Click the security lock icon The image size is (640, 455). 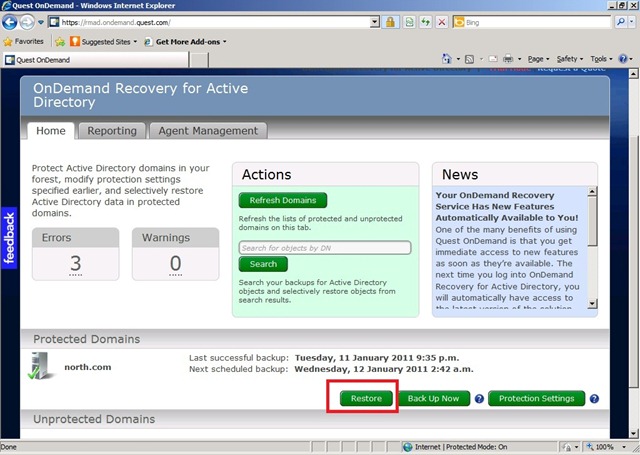390,22
